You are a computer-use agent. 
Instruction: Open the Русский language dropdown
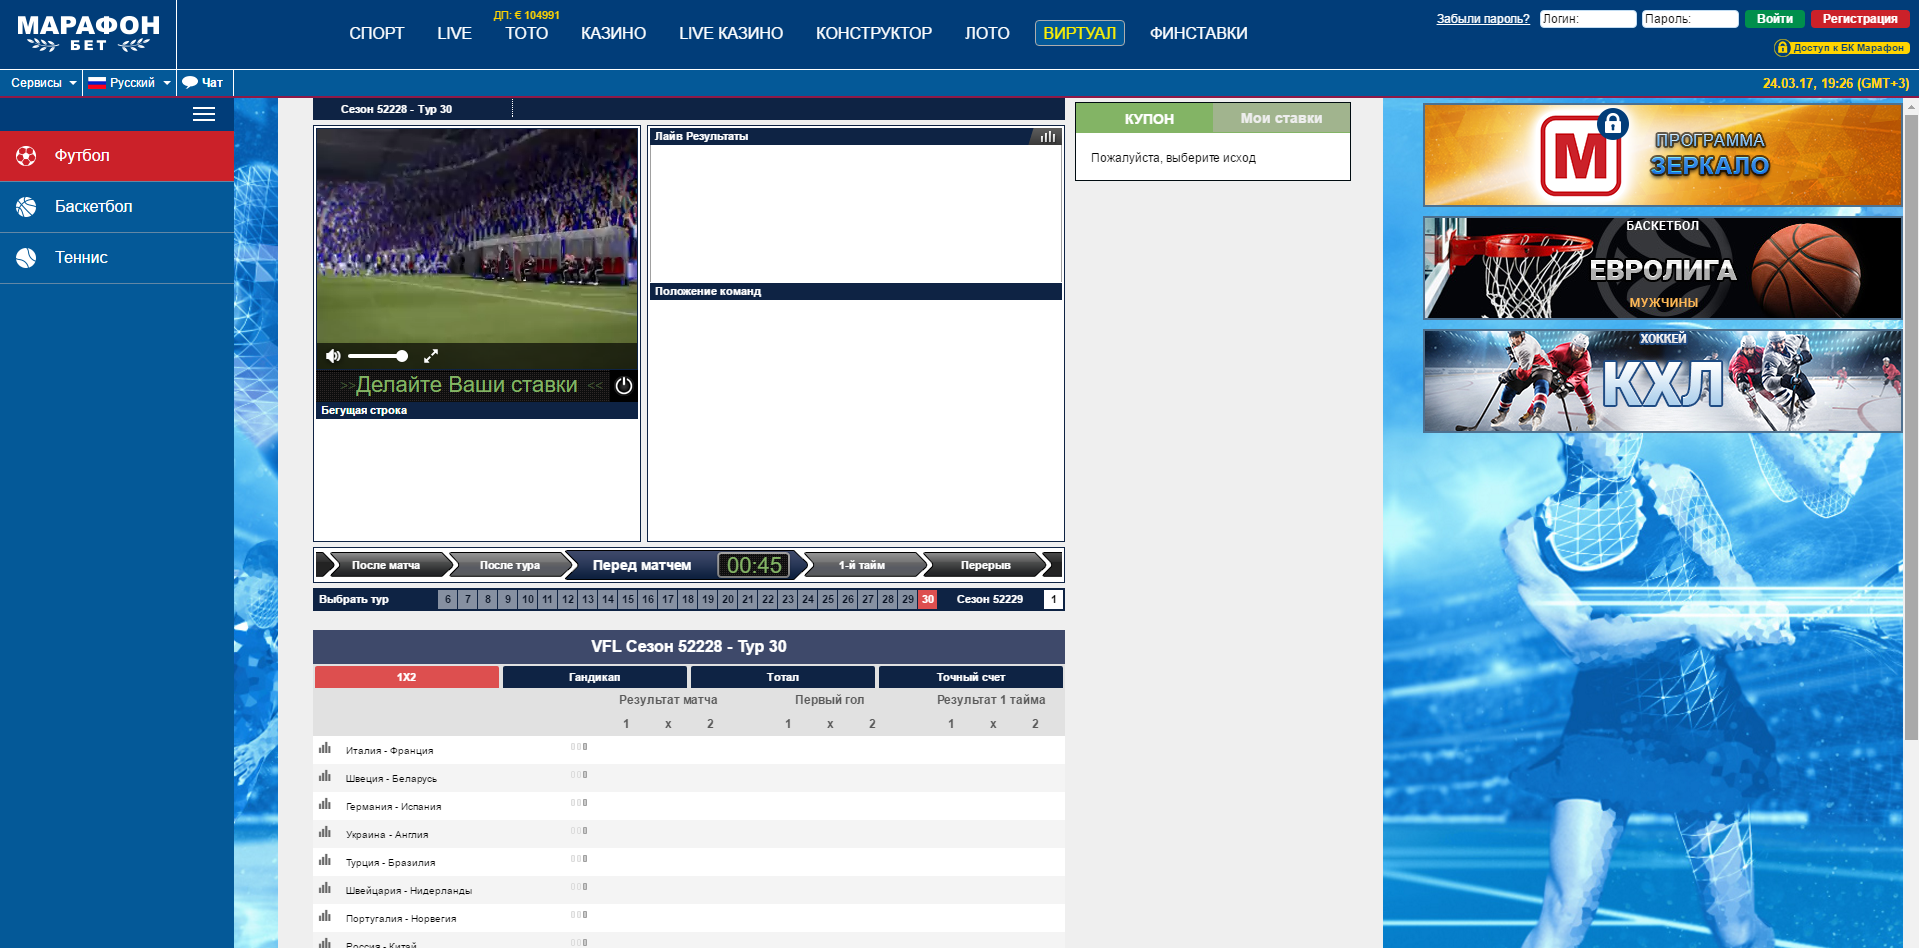[x=129, y=83]
